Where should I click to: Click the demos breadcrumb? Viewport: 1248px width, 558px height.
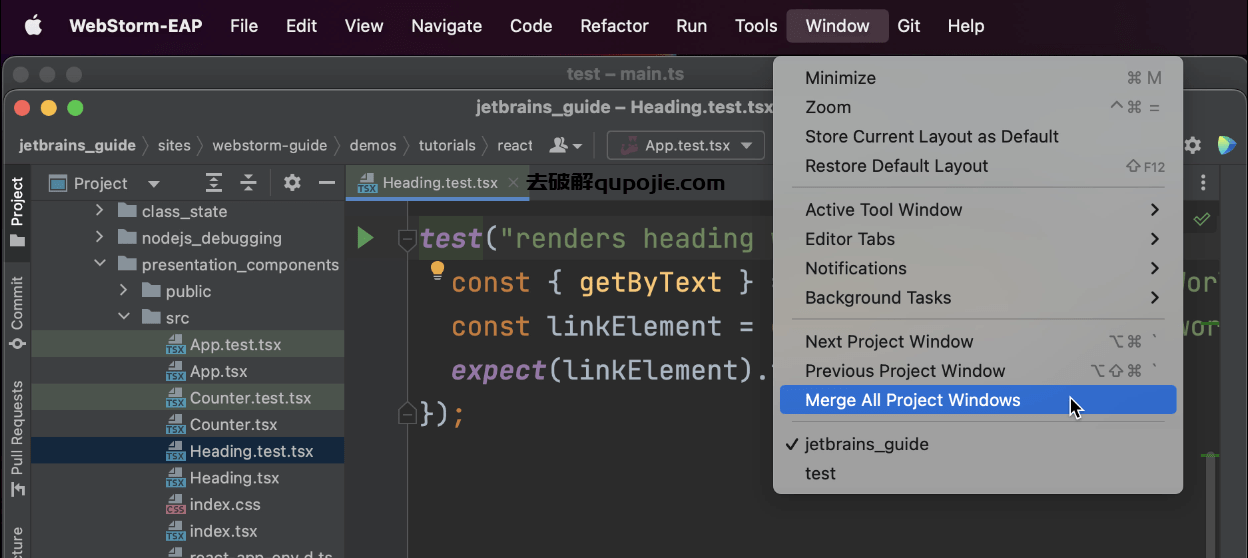tap(373, 145)
